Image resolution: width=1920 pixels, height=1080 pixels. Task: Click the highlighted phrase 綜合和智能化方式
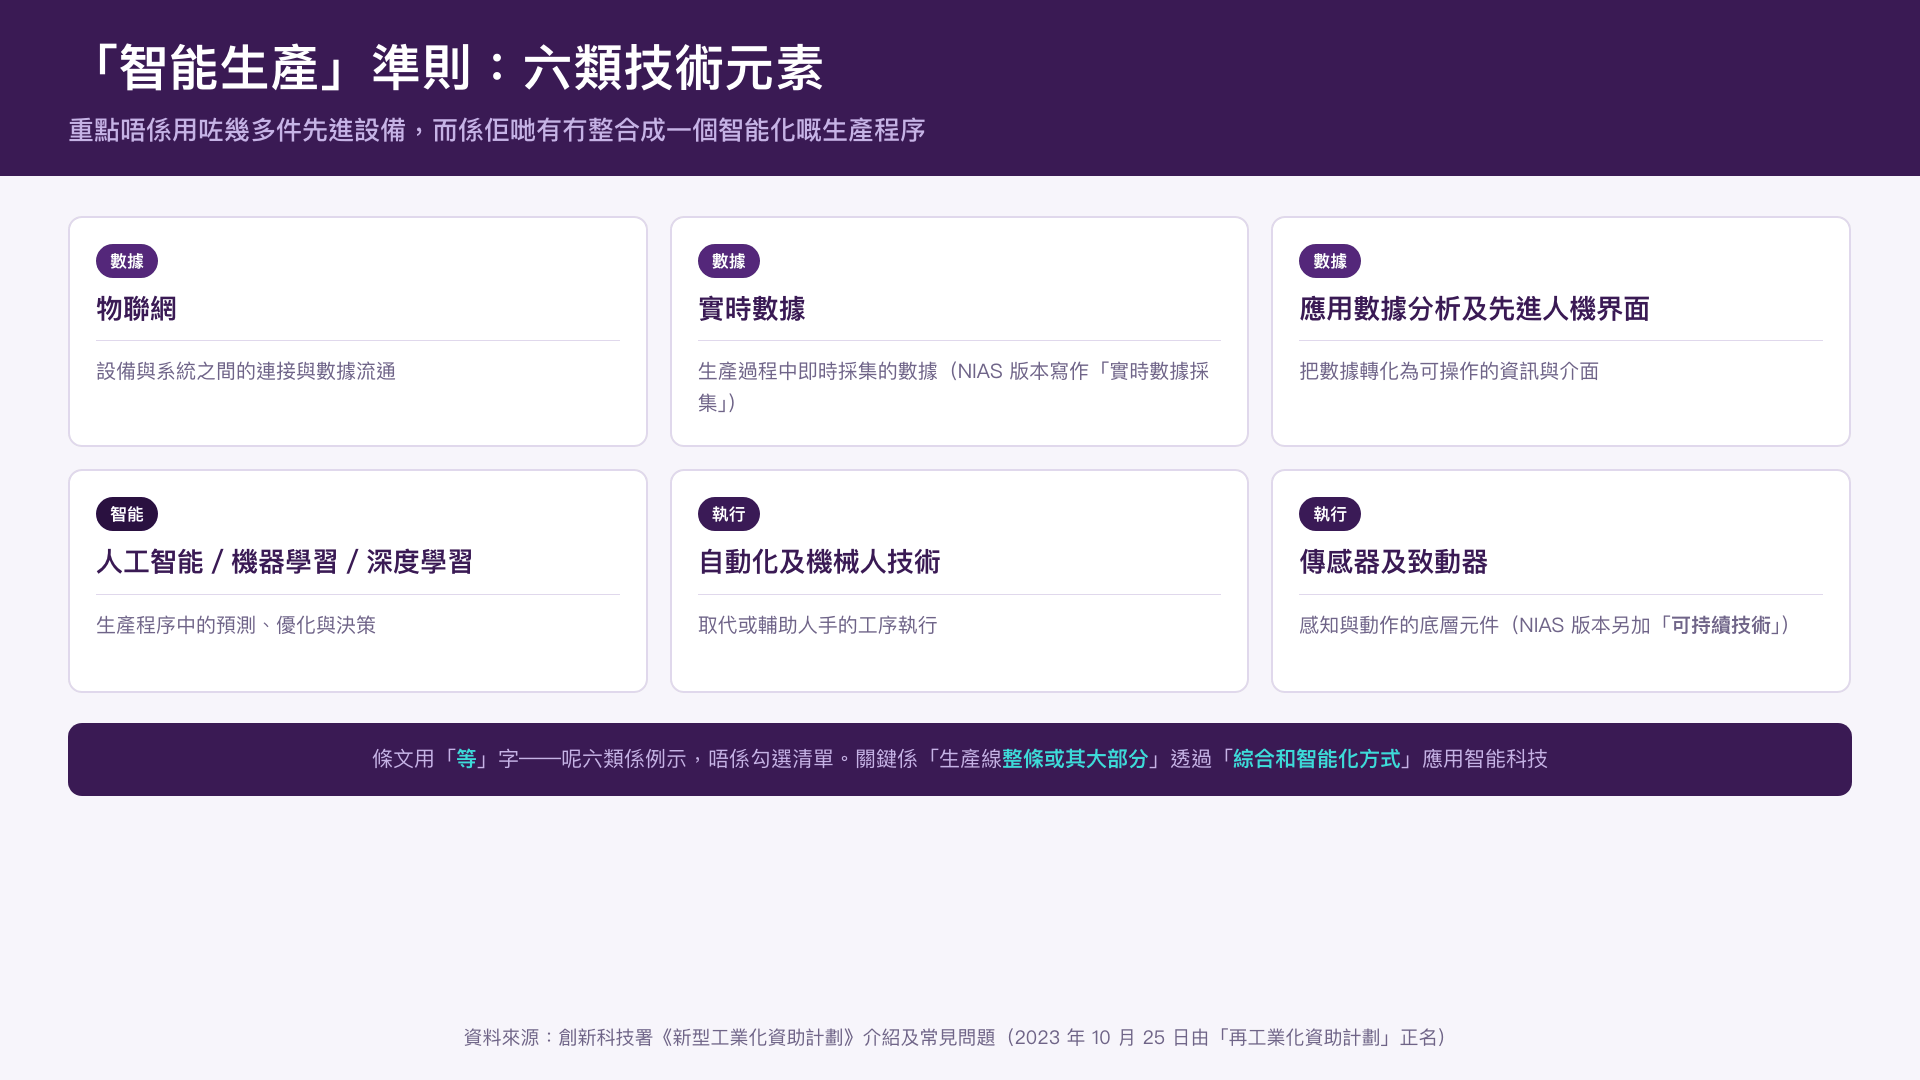[x=1316, y=759]
